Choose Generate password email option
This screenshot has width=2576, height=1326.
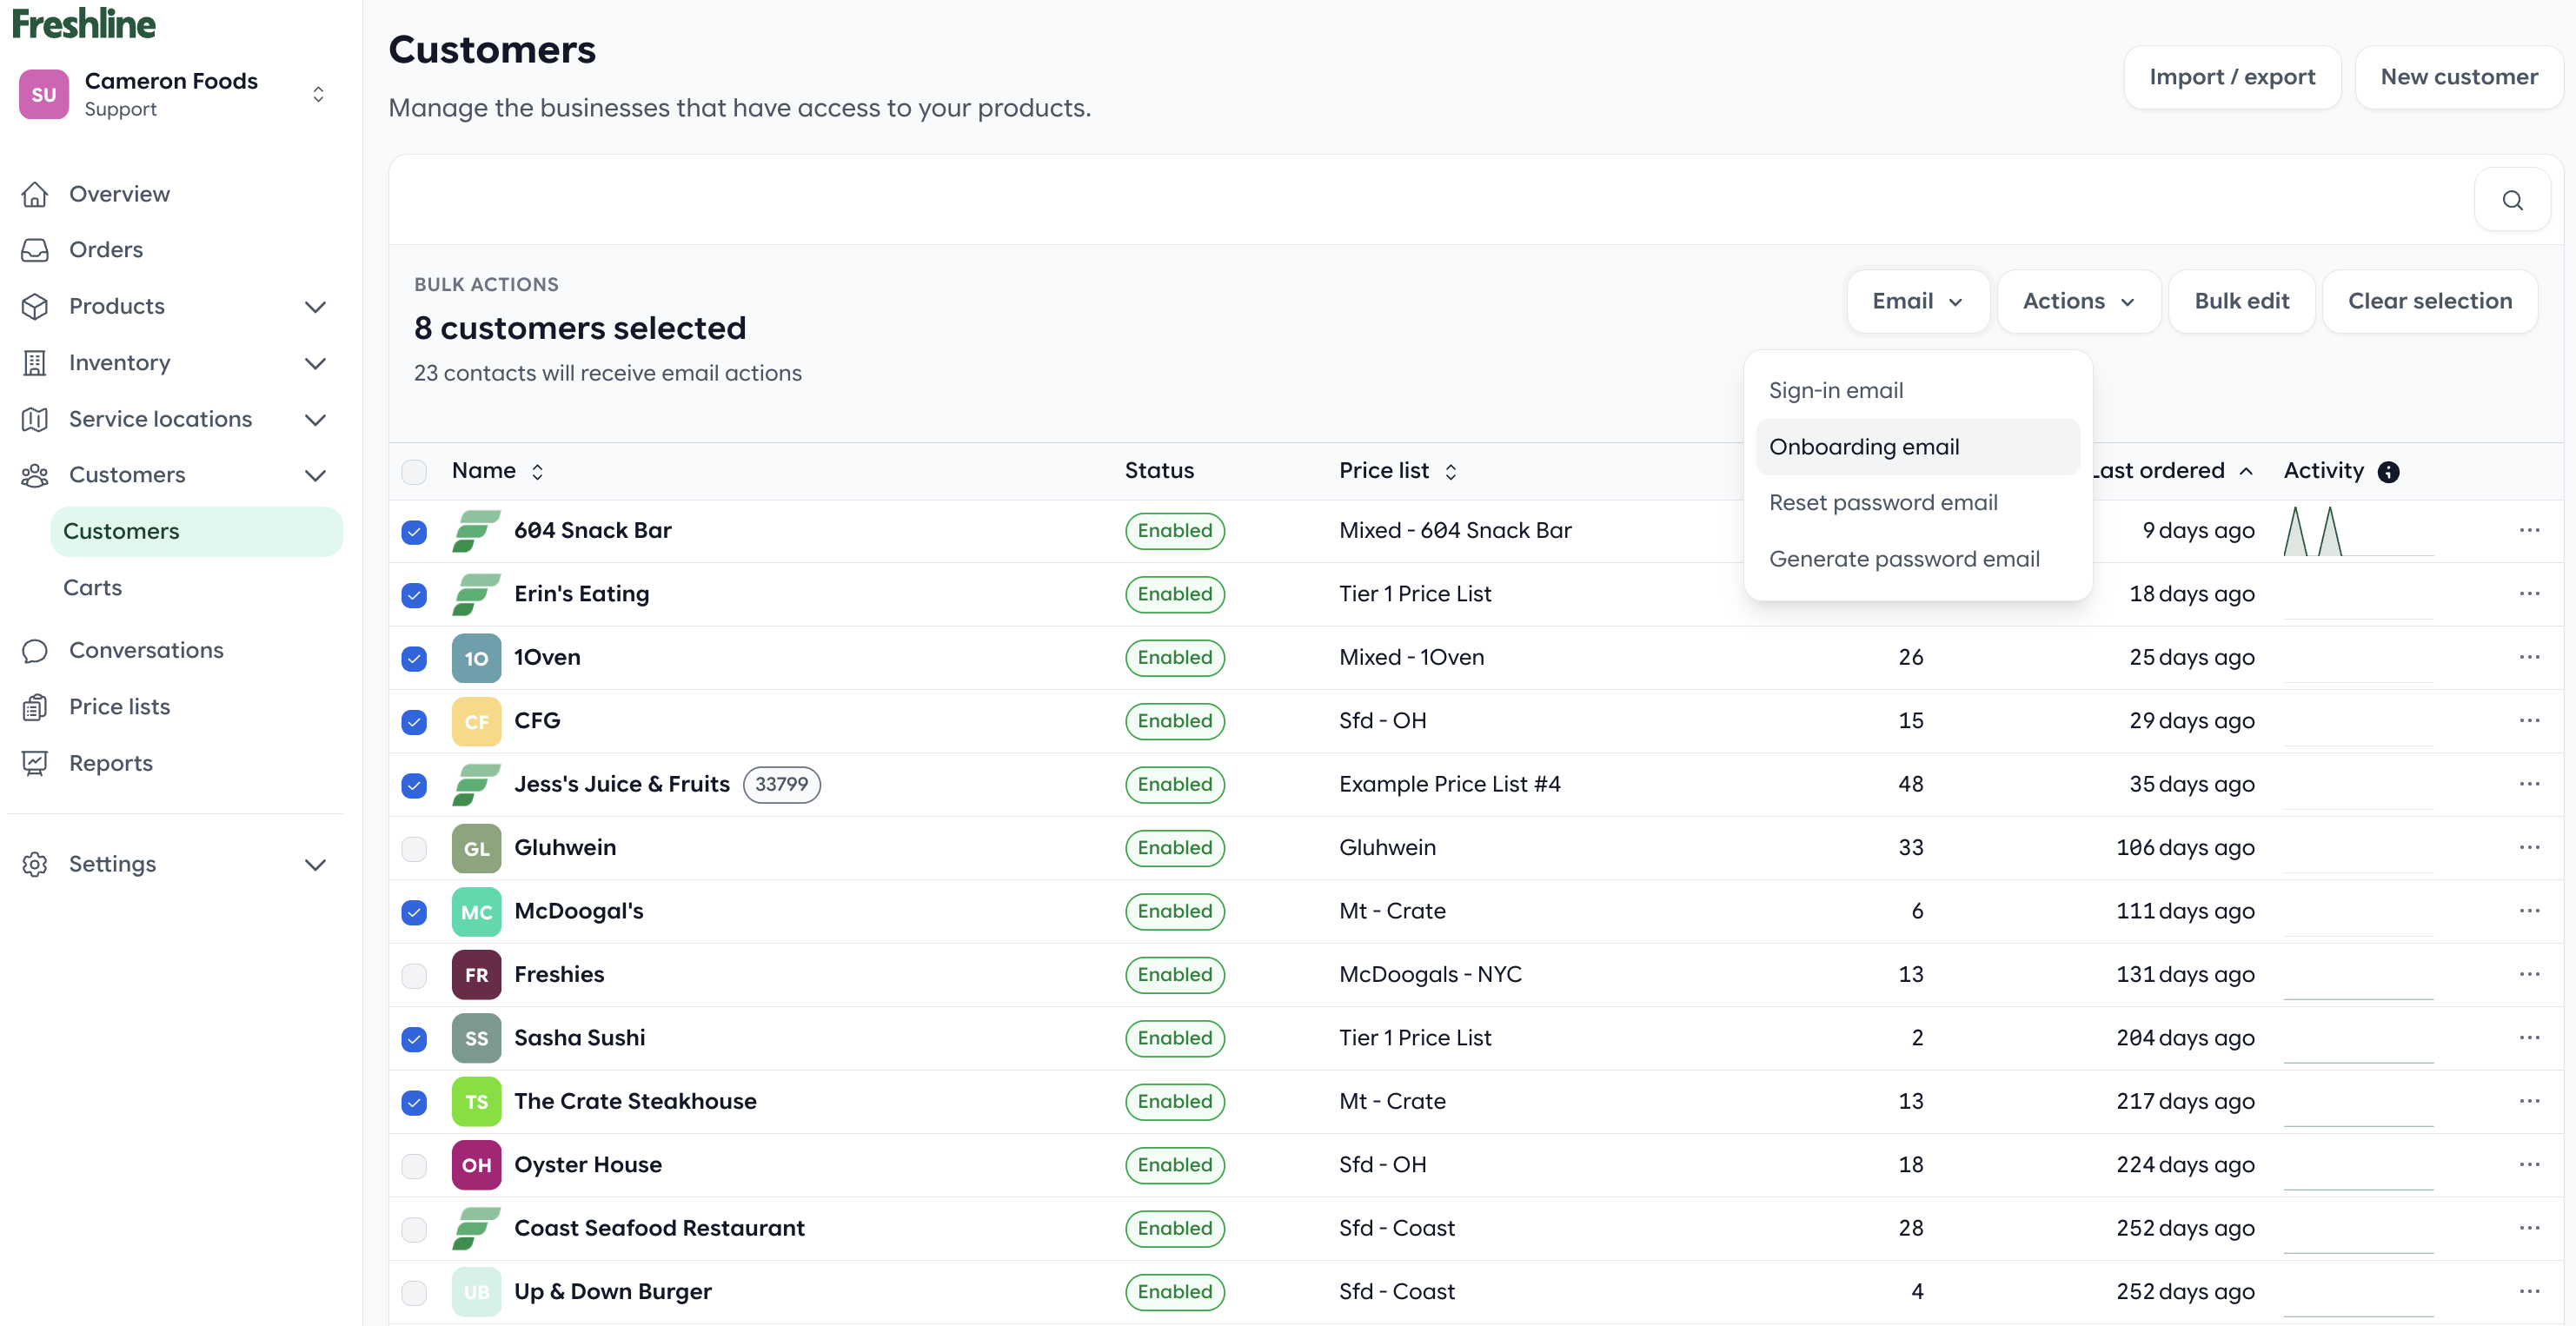[1904, 558]
